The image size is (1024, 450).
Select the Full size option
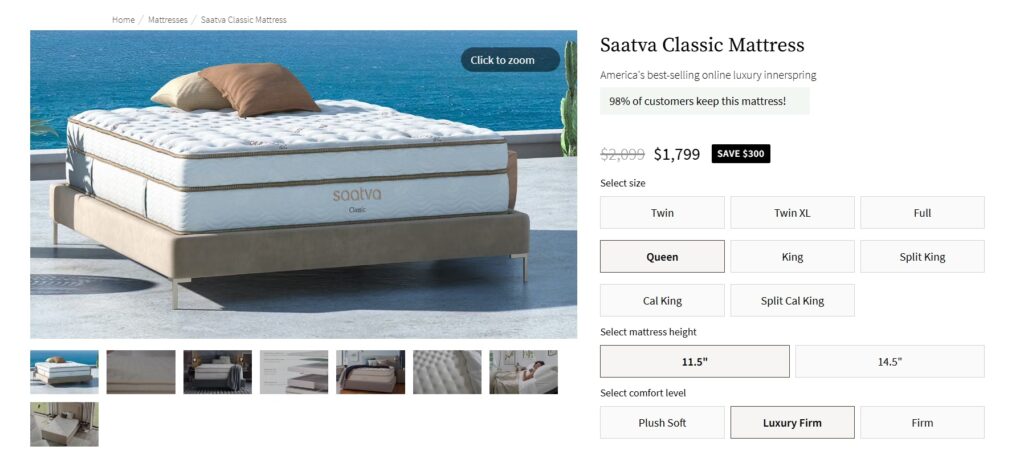(922, 212)
